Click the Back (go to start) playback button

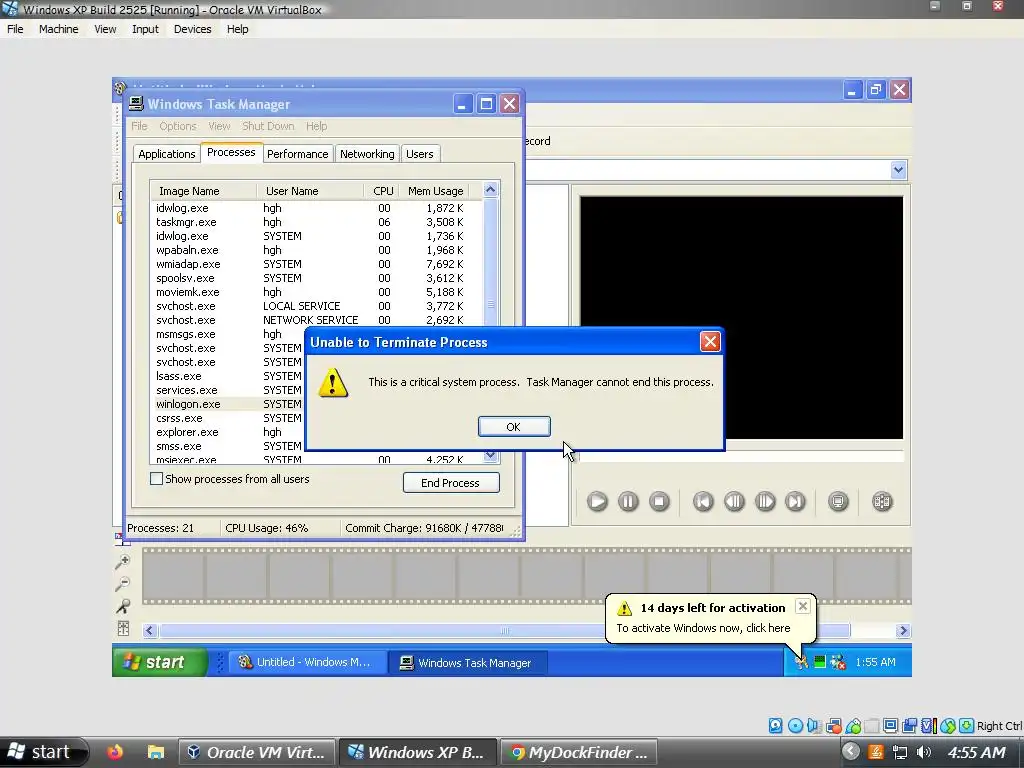point(703,502)
